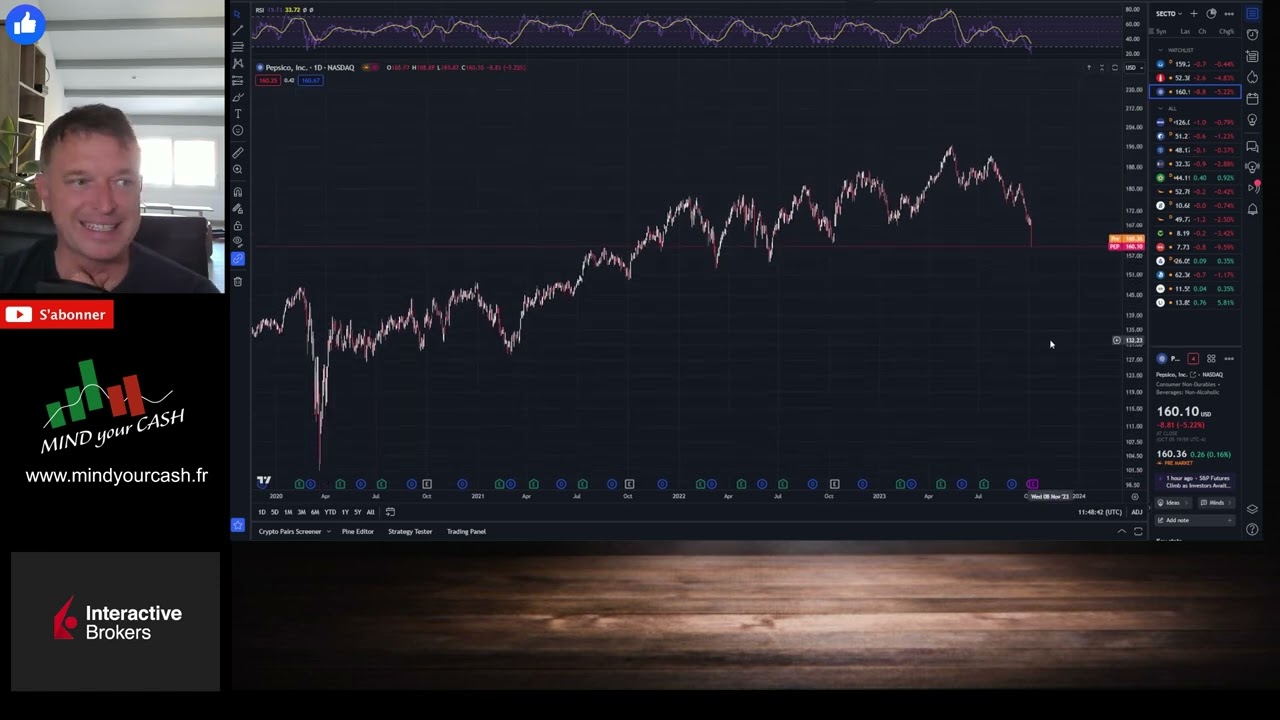Open the emoji icons tool
The width and height of the screenshot is (1280, 720).
click(x=237, y=131)
